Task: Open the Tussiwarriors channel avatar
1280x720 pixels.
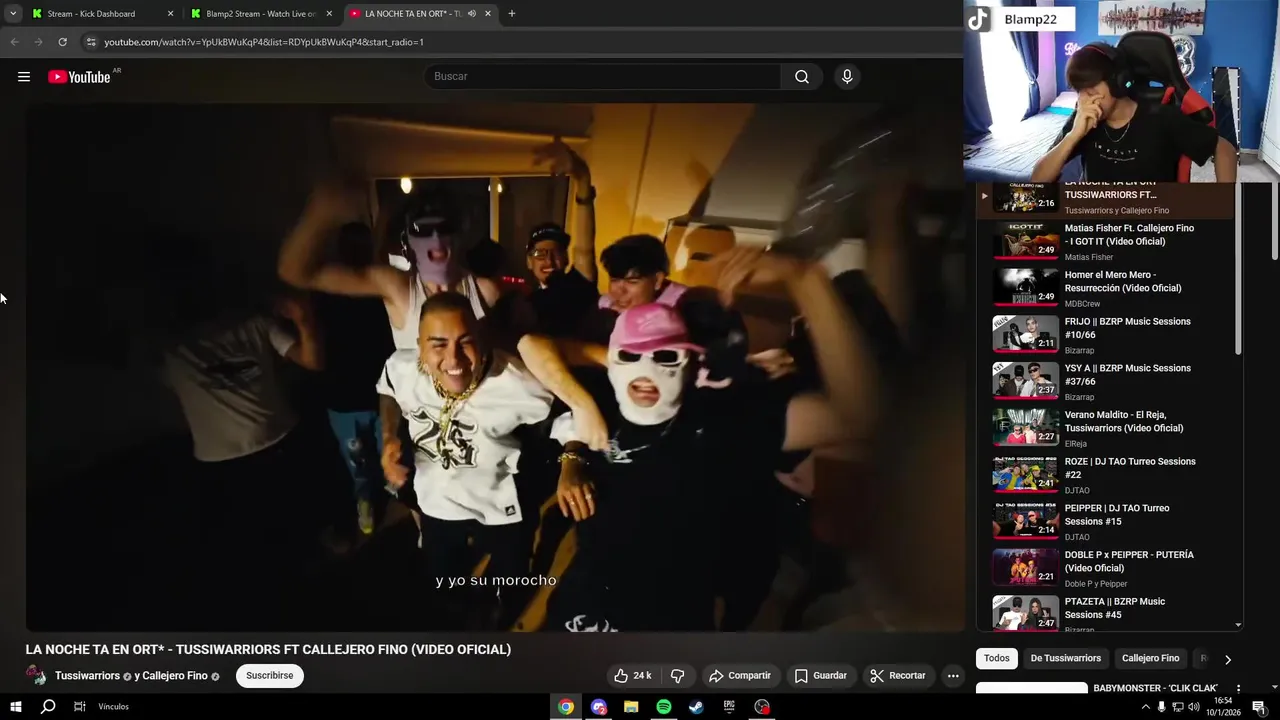Action: pyautogui.click(x=36, y=676)
